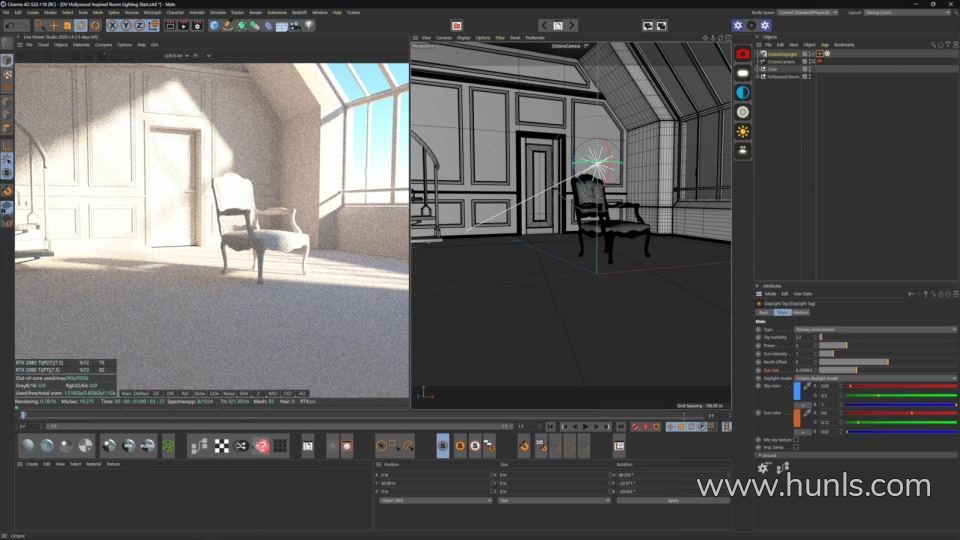Screen dimensions: 960x540
Task: Click the Octane camera icon in side palette
Action: (743, 53)
